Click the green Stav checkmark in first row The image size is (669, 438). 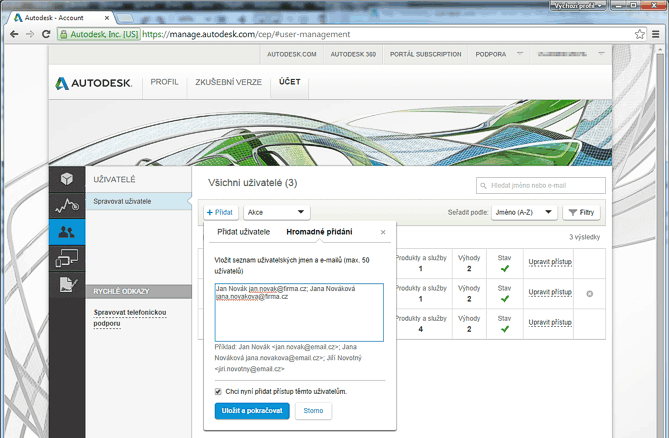[x=505, y=269]
